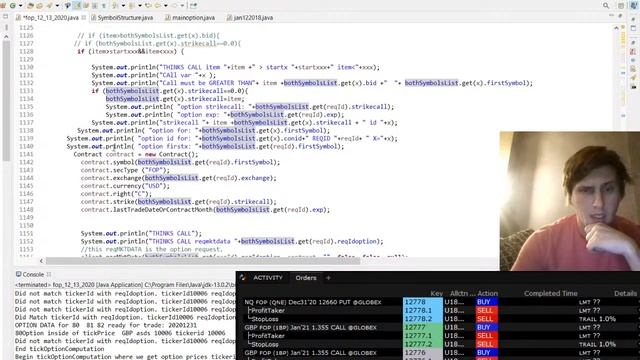Click line 1141 Contract contract = new Contract()
Viewport: 640px width, 360px height.
click(136, 154)
